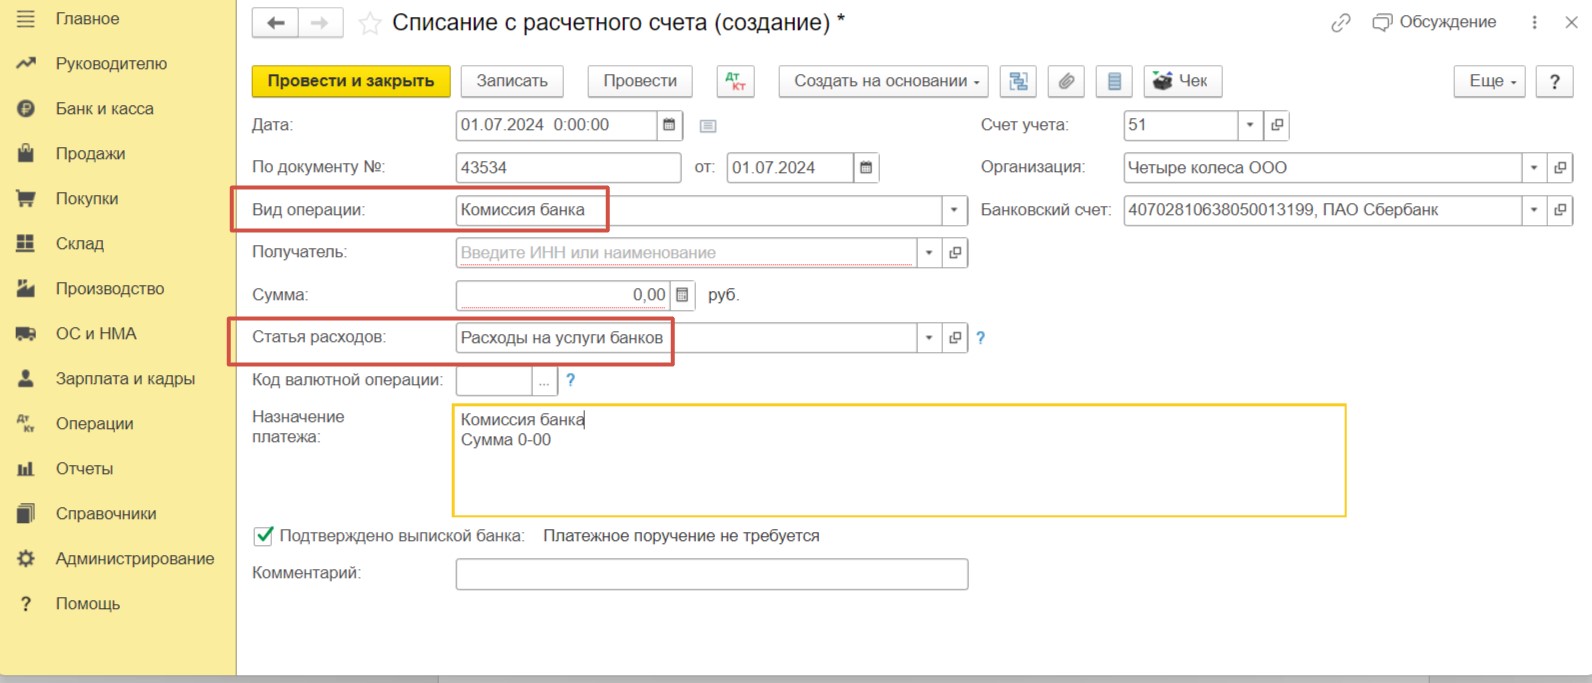The image size is (1592, 683).
Task: Copy link to document via chain icon
Action: pyautogui.click(x=1340, y=23)
